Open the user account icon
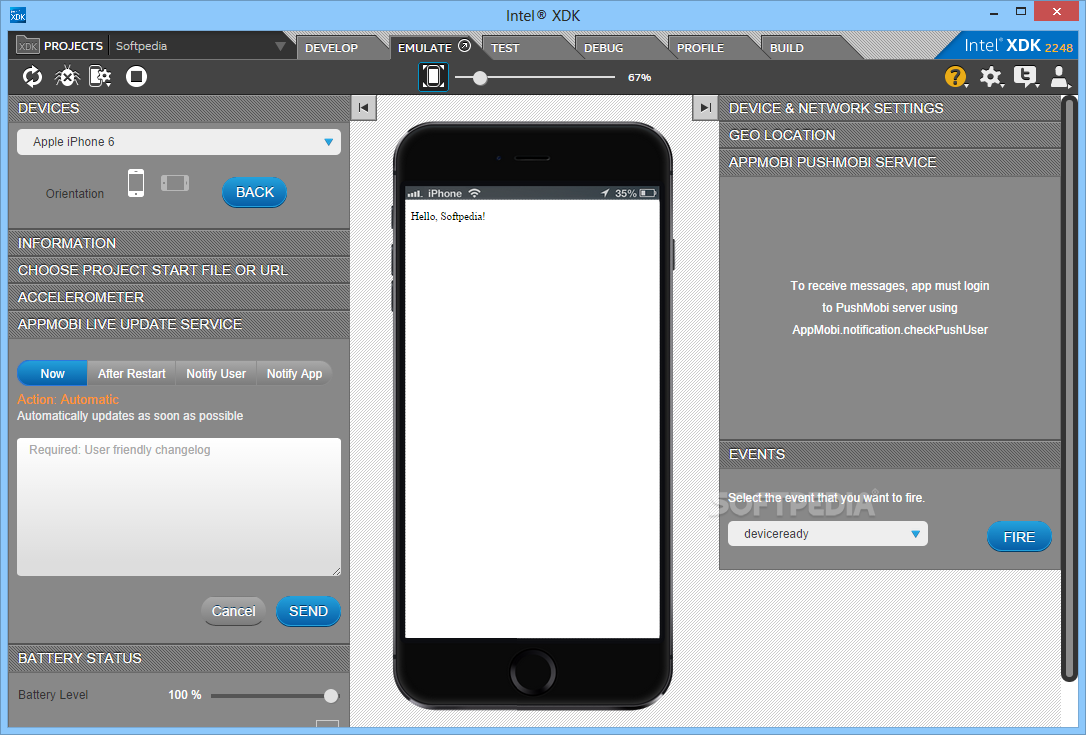The height and width of the screenshot is (735, 1086). (1059, 76)
